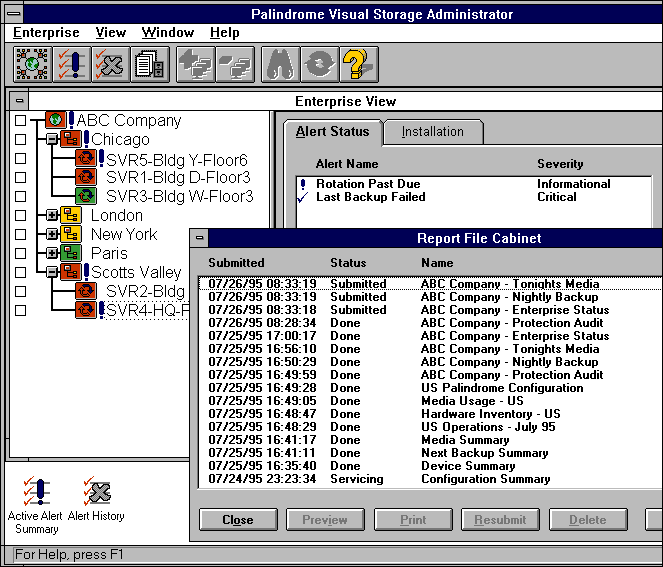
Task: Open the Alert History toolbar icon
Action: tap(111, 64)
